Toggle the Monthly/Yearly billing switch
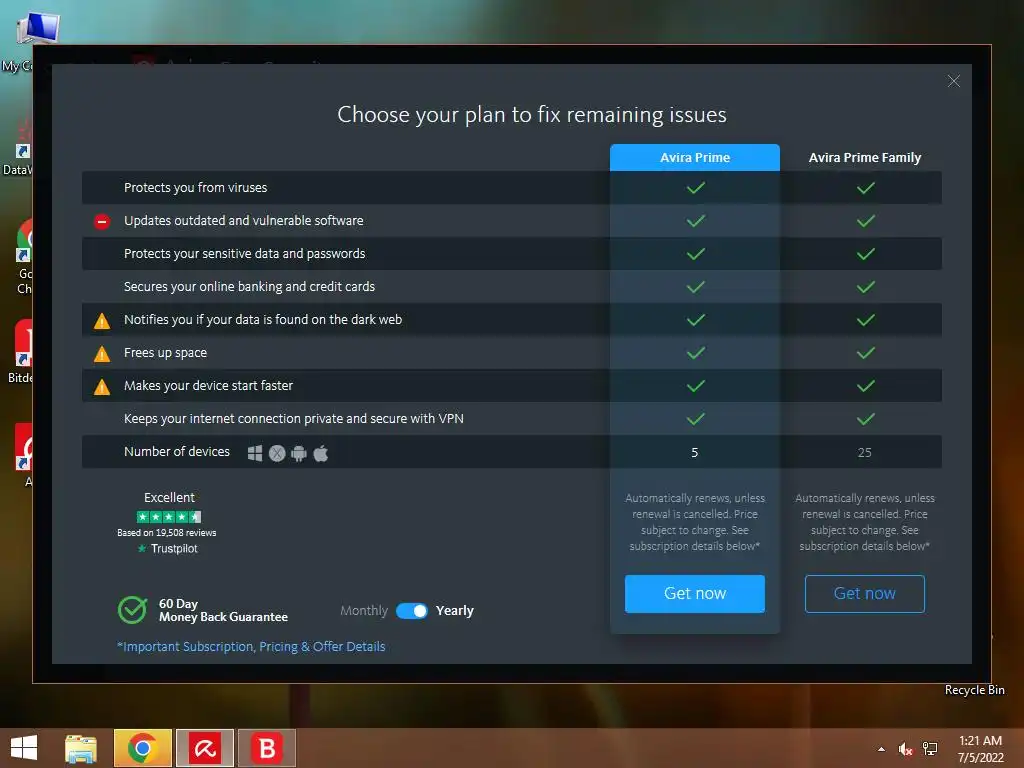1024x768 pixels. click(411, 611)
